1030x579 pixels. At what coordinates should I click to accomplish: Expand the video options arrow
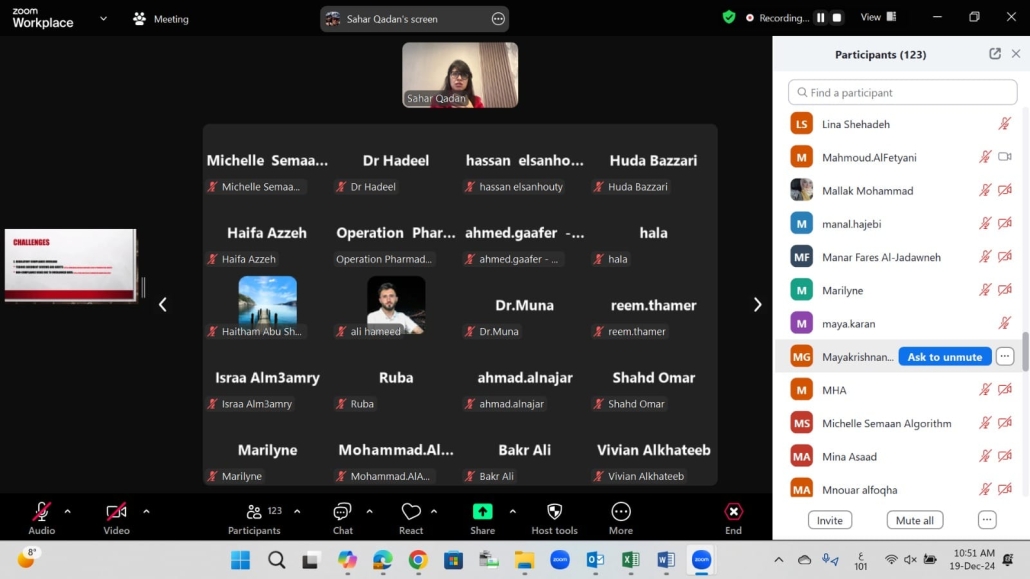(x=146, y=511)
